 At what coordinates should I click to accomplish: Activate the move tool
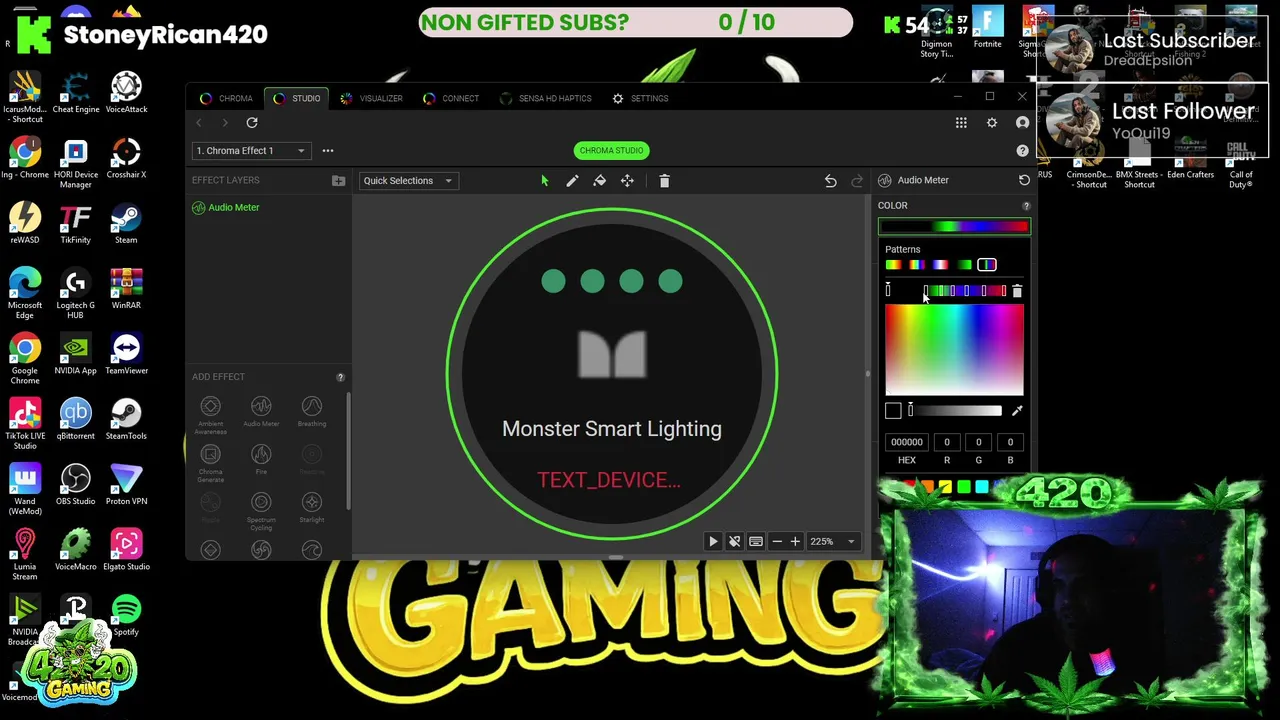(x=627, y=181)
